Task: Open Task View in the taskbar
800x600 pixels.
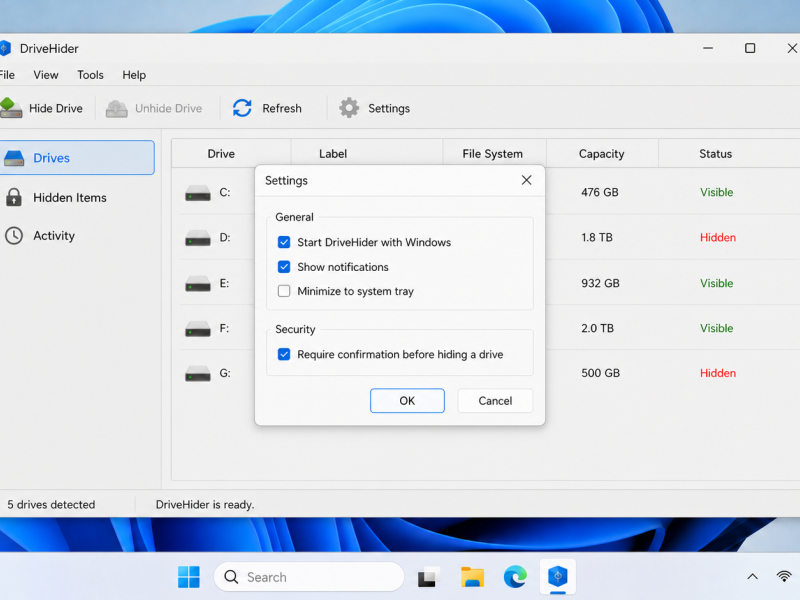Action: (429, 577)
